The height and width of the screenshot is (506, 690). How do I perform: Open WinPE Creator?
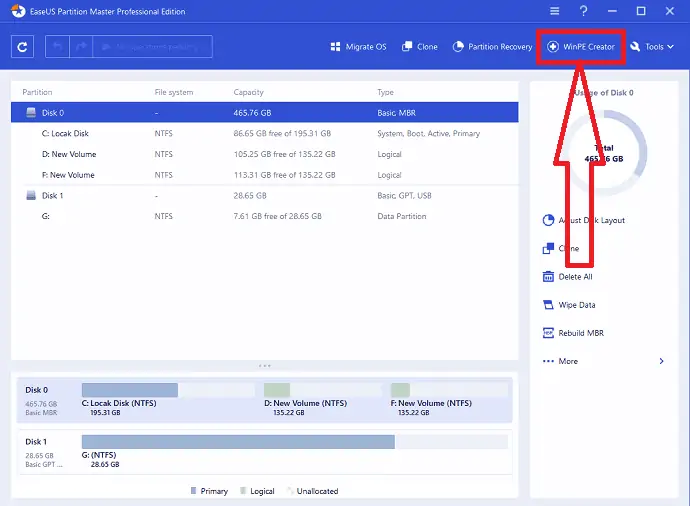581,47
